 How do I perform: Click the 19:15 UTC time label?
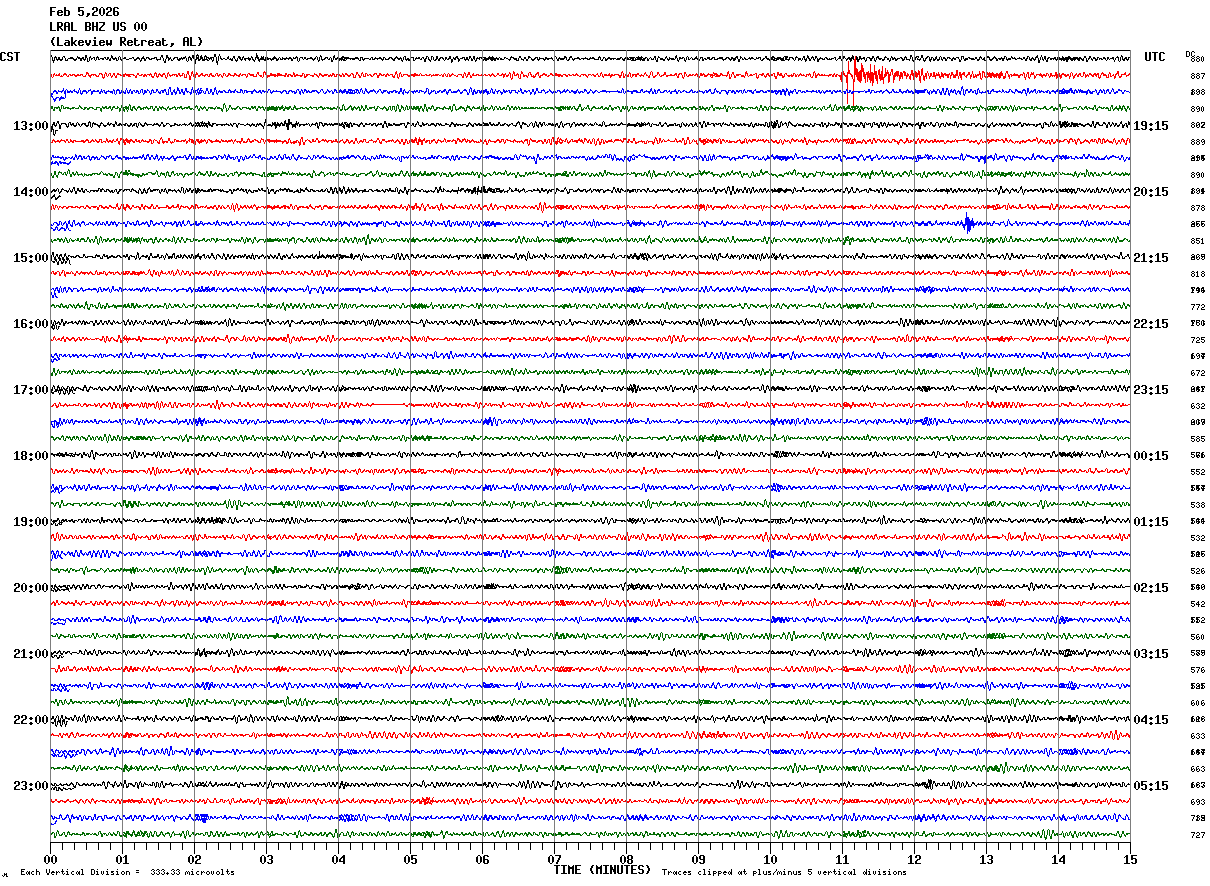[x=1151, y=126]
